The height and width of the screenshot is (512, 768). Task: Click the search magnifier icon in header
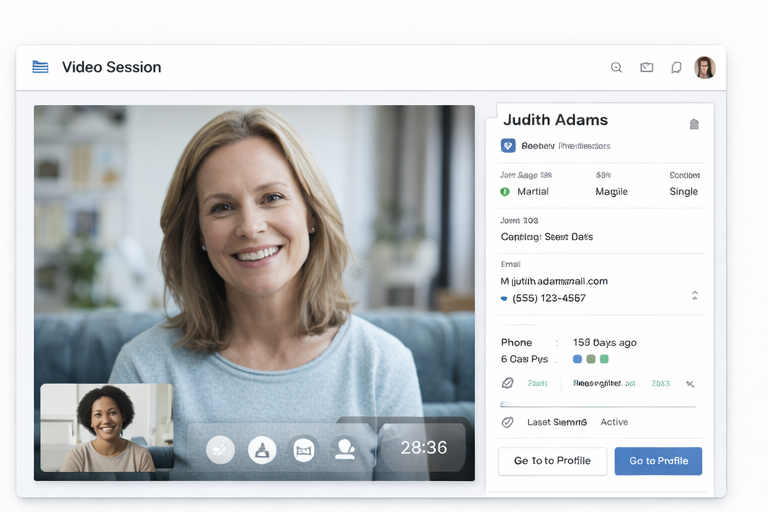pos(616,68)
